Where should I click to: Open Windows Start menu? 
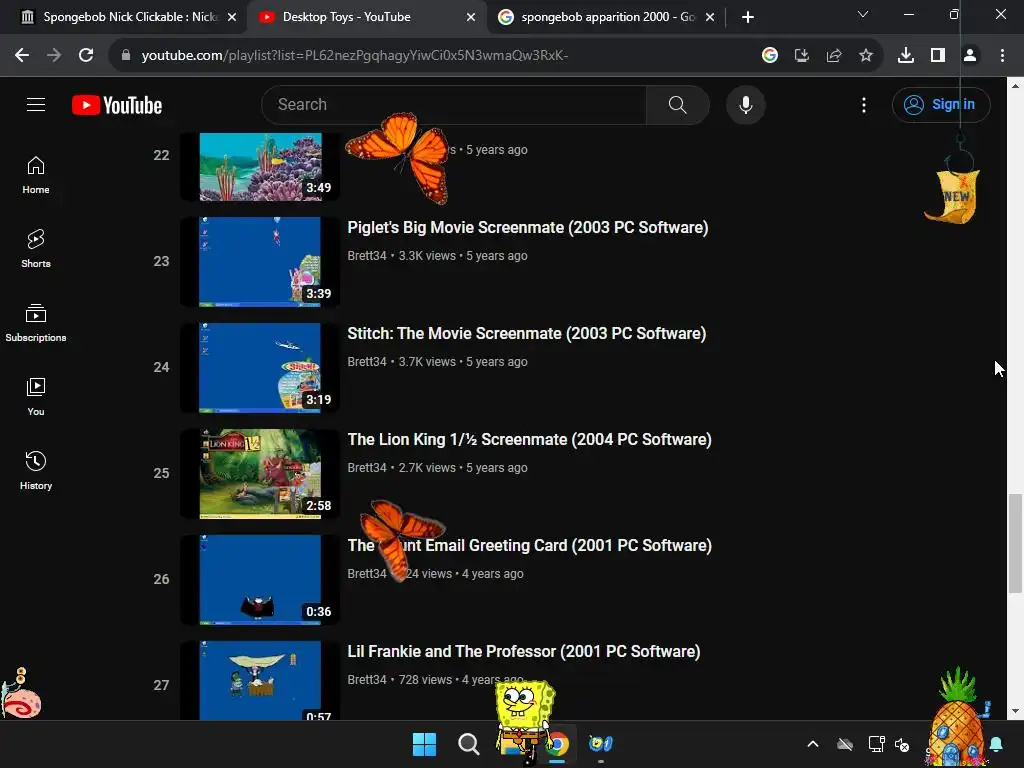pos(424,744)
